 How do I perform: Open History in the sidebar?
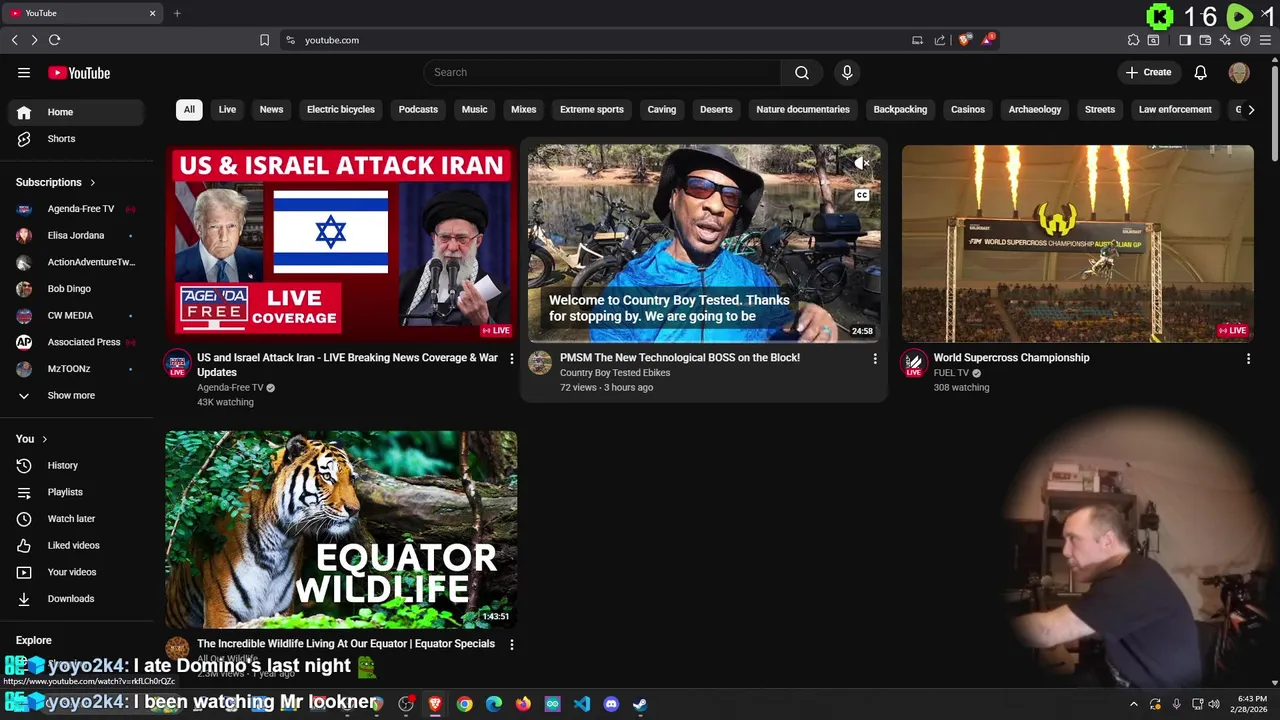point(76,465)
